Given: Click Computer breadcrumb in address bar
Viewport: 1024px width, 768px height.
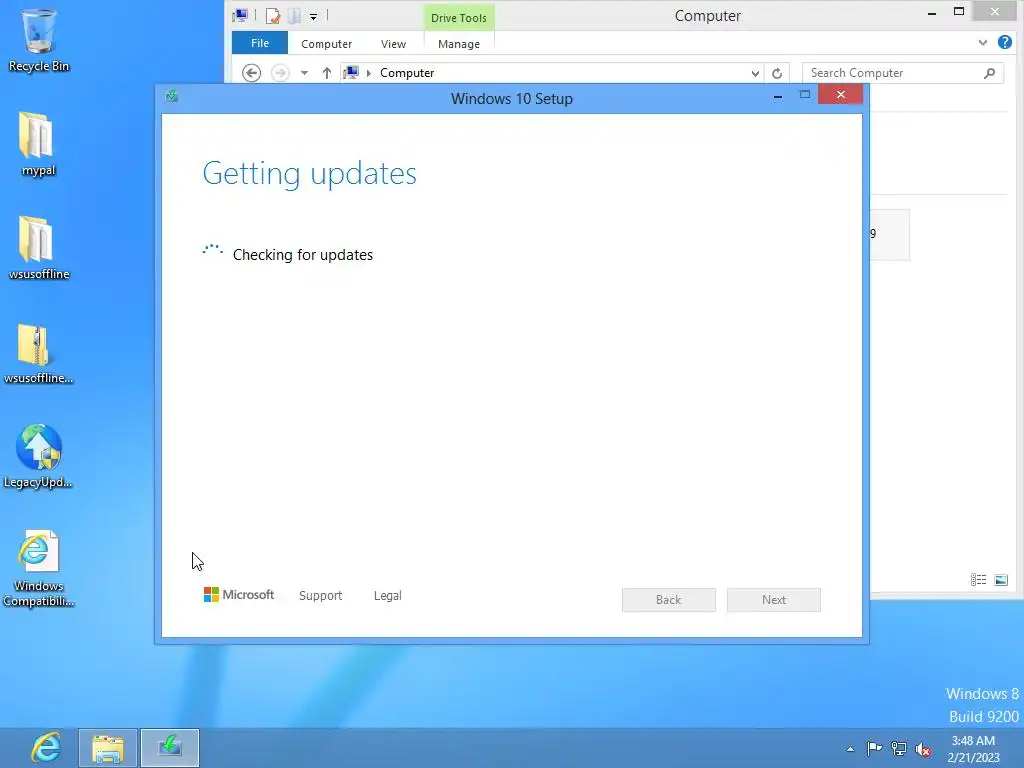Looking at the screenshot, I should (407, 73).
